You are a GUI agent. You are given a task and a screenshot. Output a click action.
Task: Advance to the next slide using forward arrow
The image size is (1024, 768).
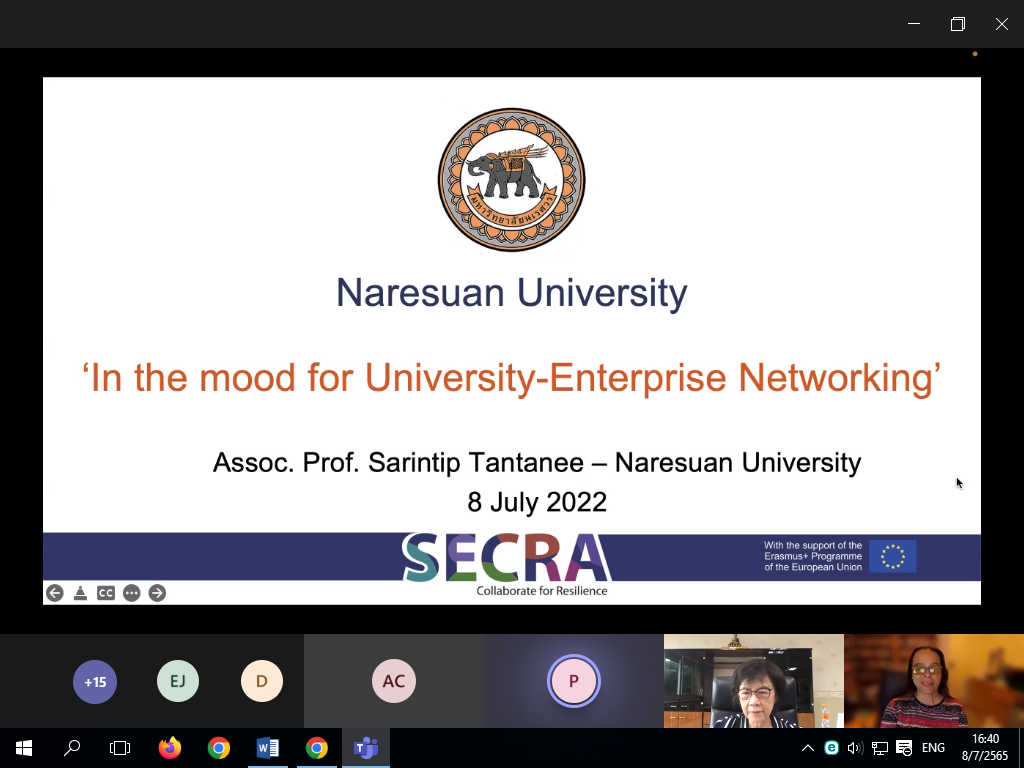pos(157,593)
